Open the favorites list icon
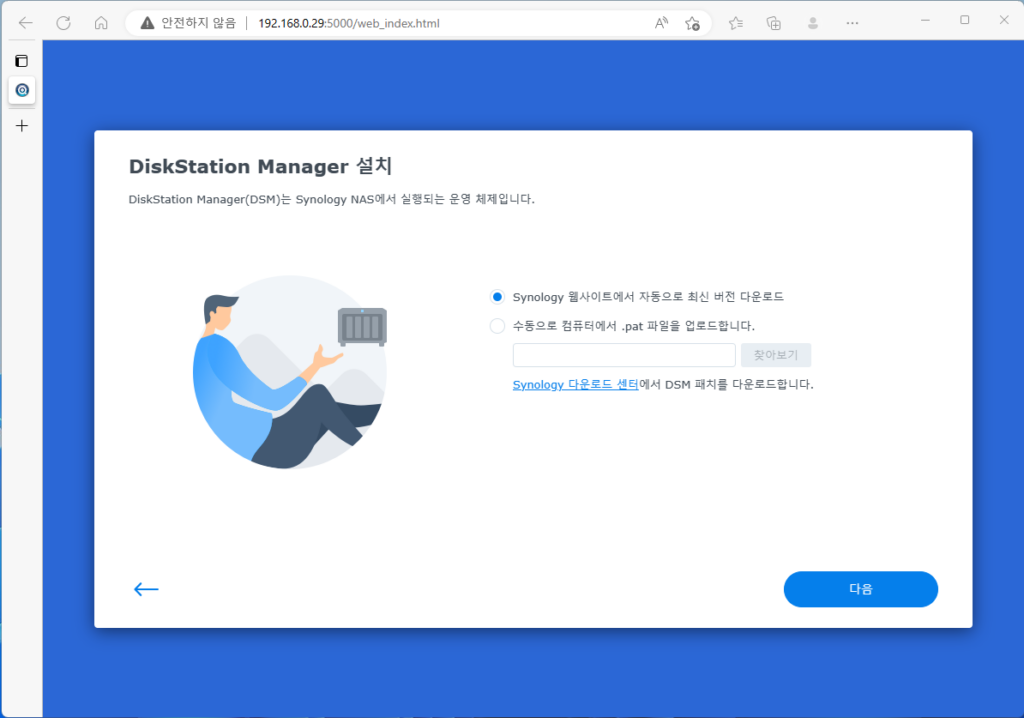The width and height of the screenshot is (1024, 718). coord(736,23)
